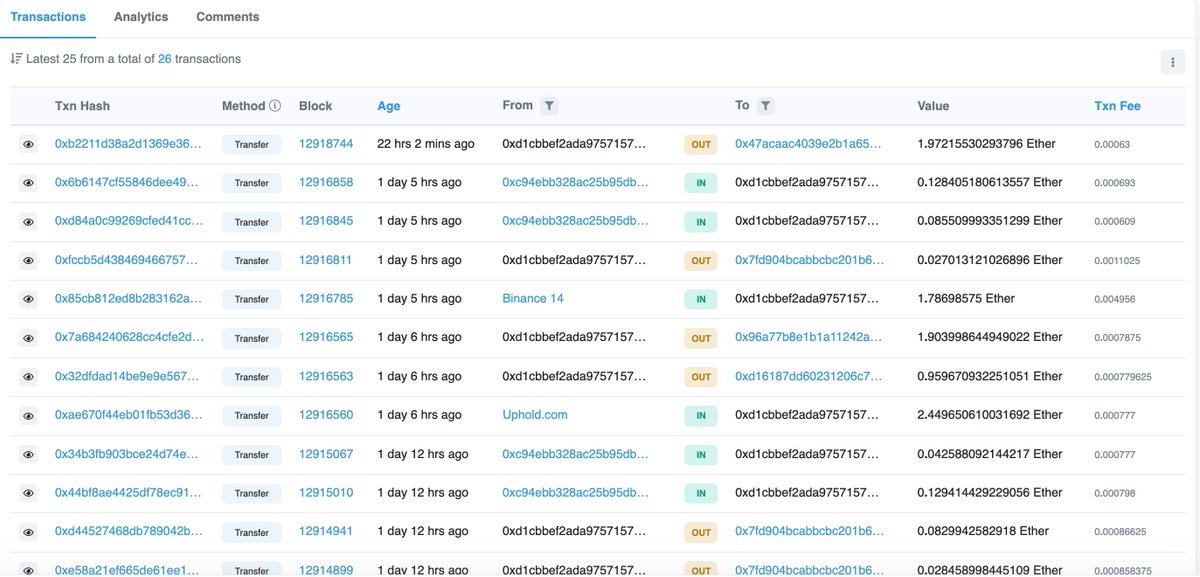The height and width of the screenshot is (577, 1200).
Task: Open the Analytics tab
Action: 141,17
